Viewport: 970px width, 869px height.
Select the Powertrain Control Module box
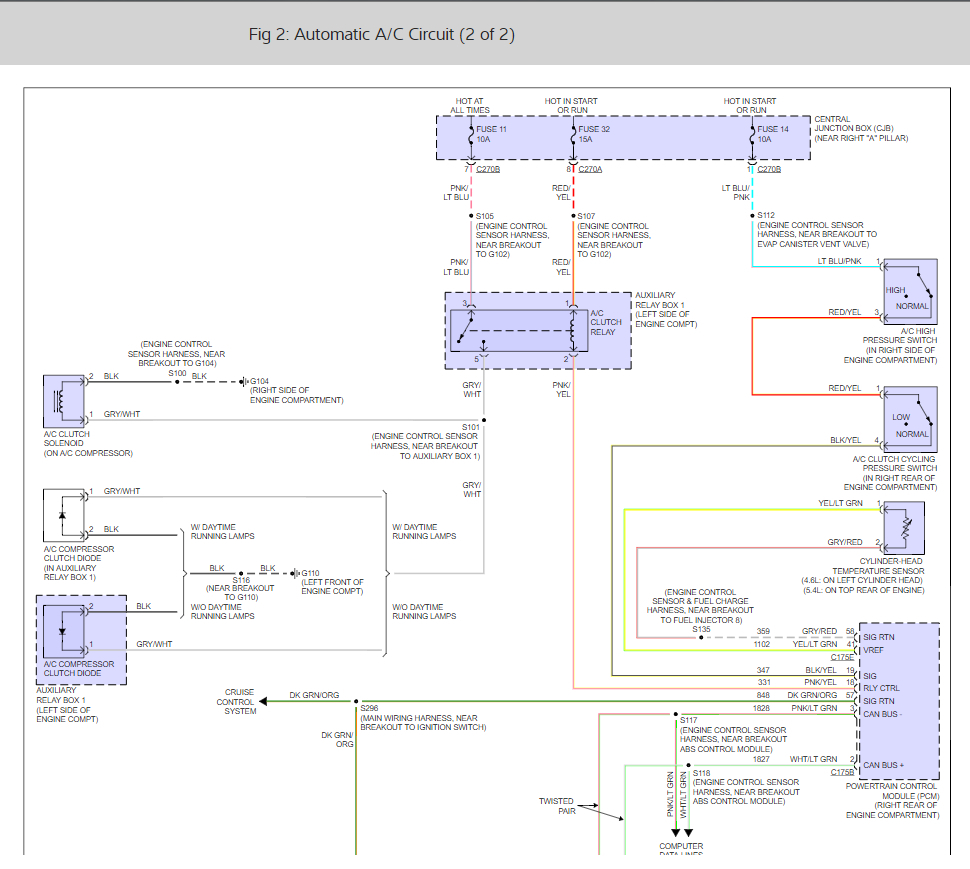coord(899,700)
